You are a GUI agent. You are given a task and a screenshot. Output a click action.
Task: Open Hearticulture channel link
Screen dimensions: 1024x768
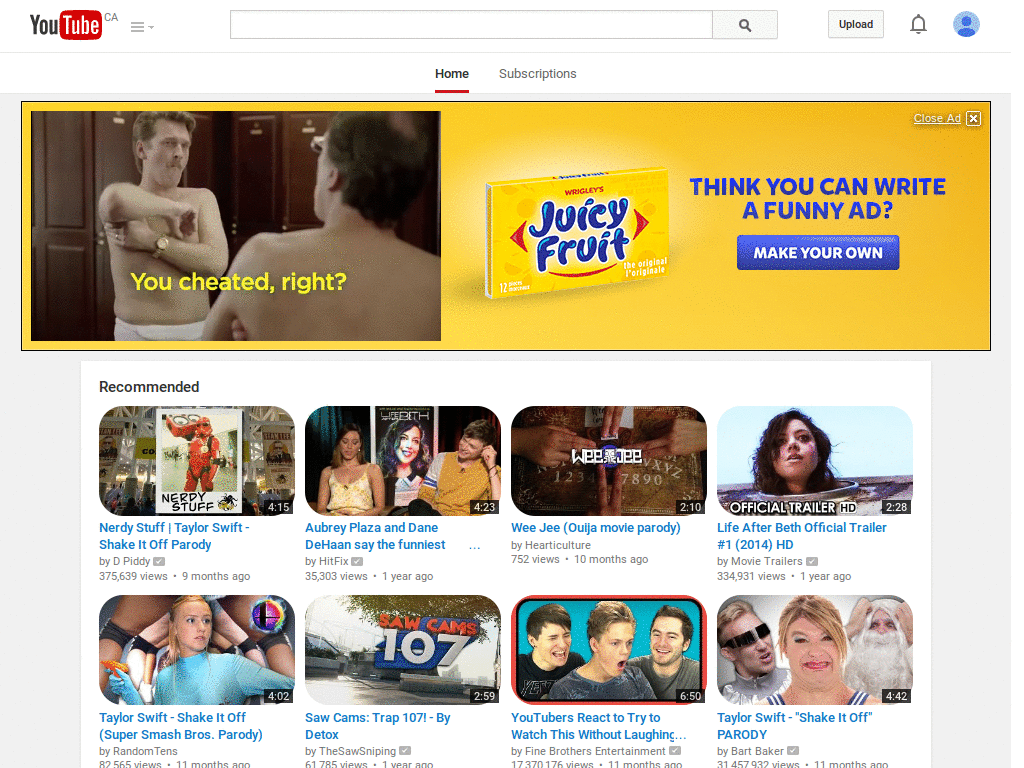[558, 545]
